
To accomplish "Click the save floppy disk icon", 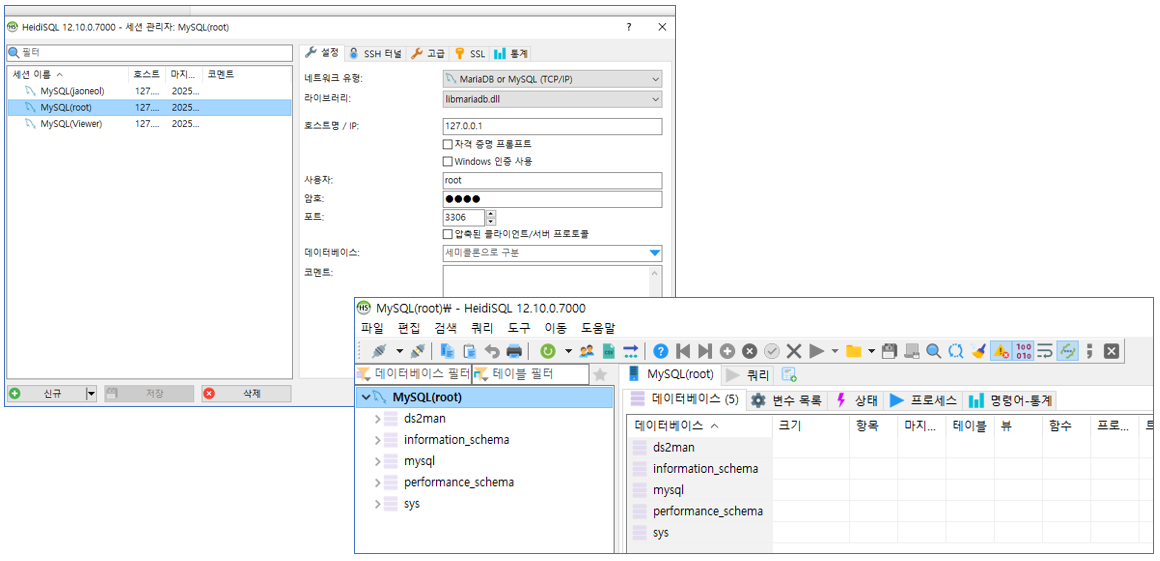I will pos(891,351).
